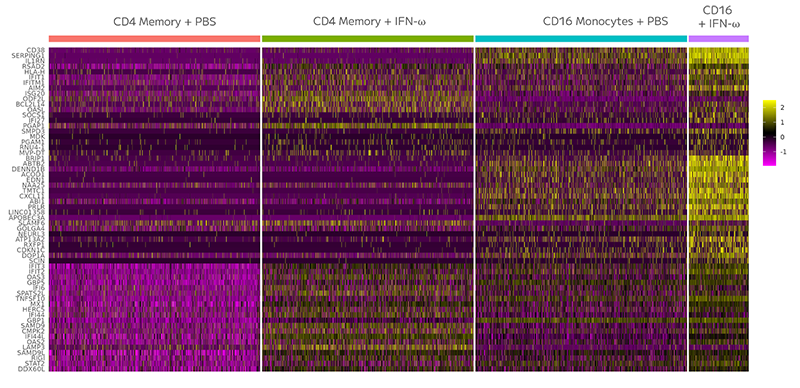
Task: Click the cyan CD16 Monocytes + PBS color bar
Action: [x=581, y=39]
